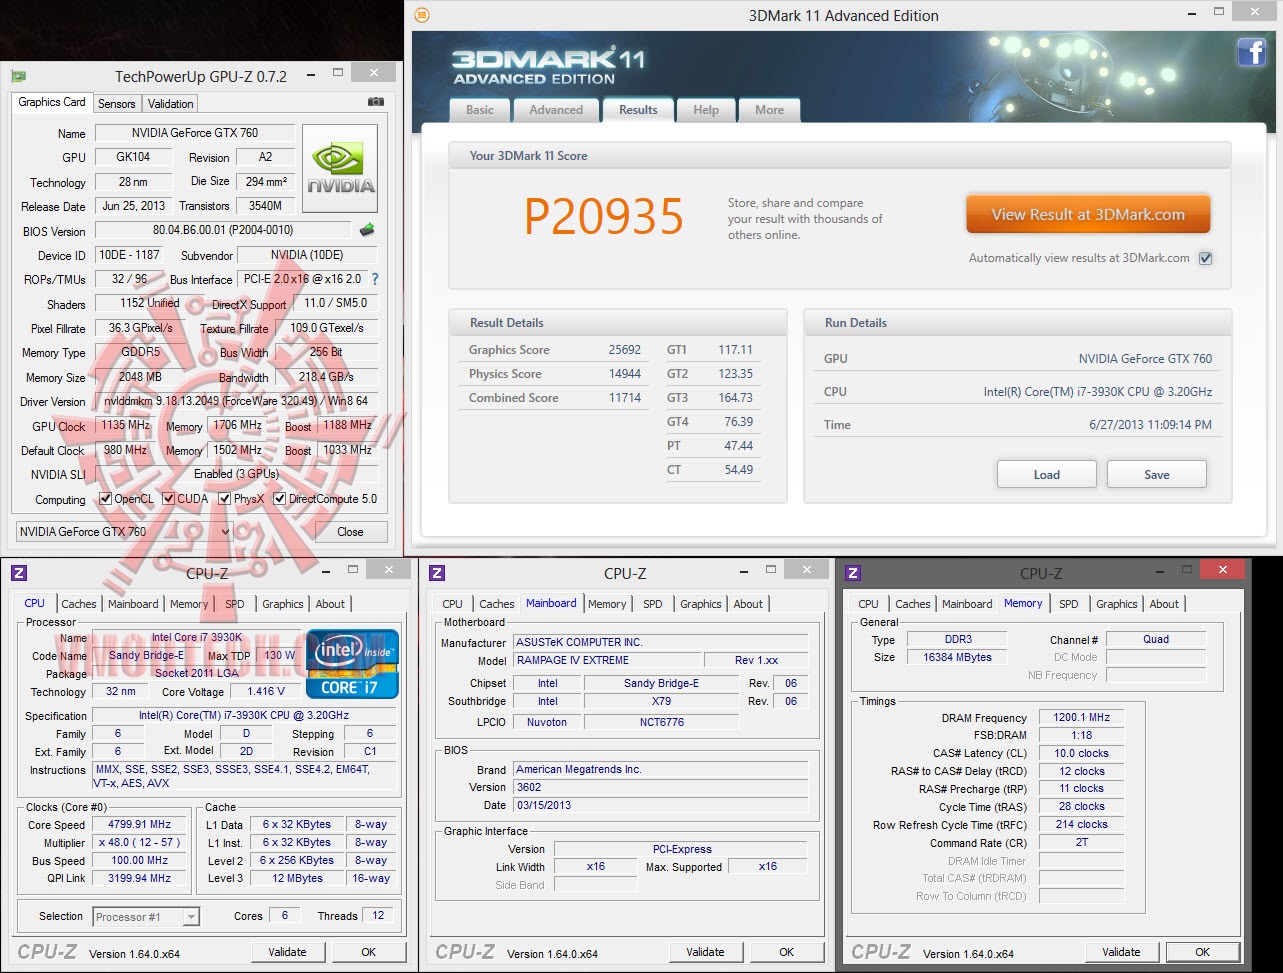Click OK in the CPU-Z memory timings window
This screenshot has height=973, width=1283.
(1202, 952)
